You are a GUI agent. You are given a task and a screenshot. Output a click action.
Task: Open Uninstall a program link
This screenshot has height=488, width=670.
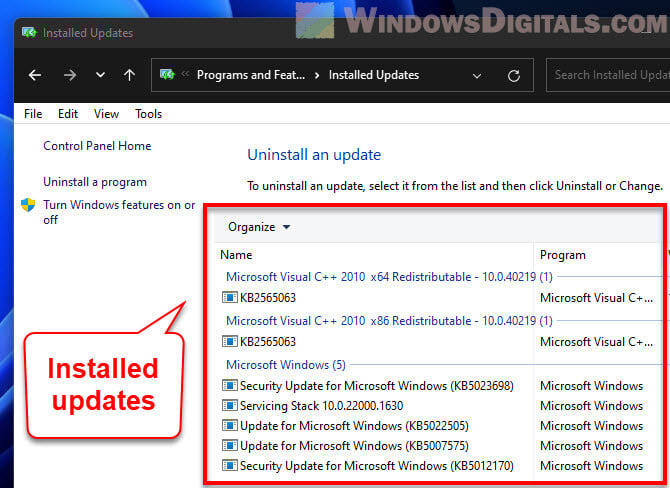point(95,182)
